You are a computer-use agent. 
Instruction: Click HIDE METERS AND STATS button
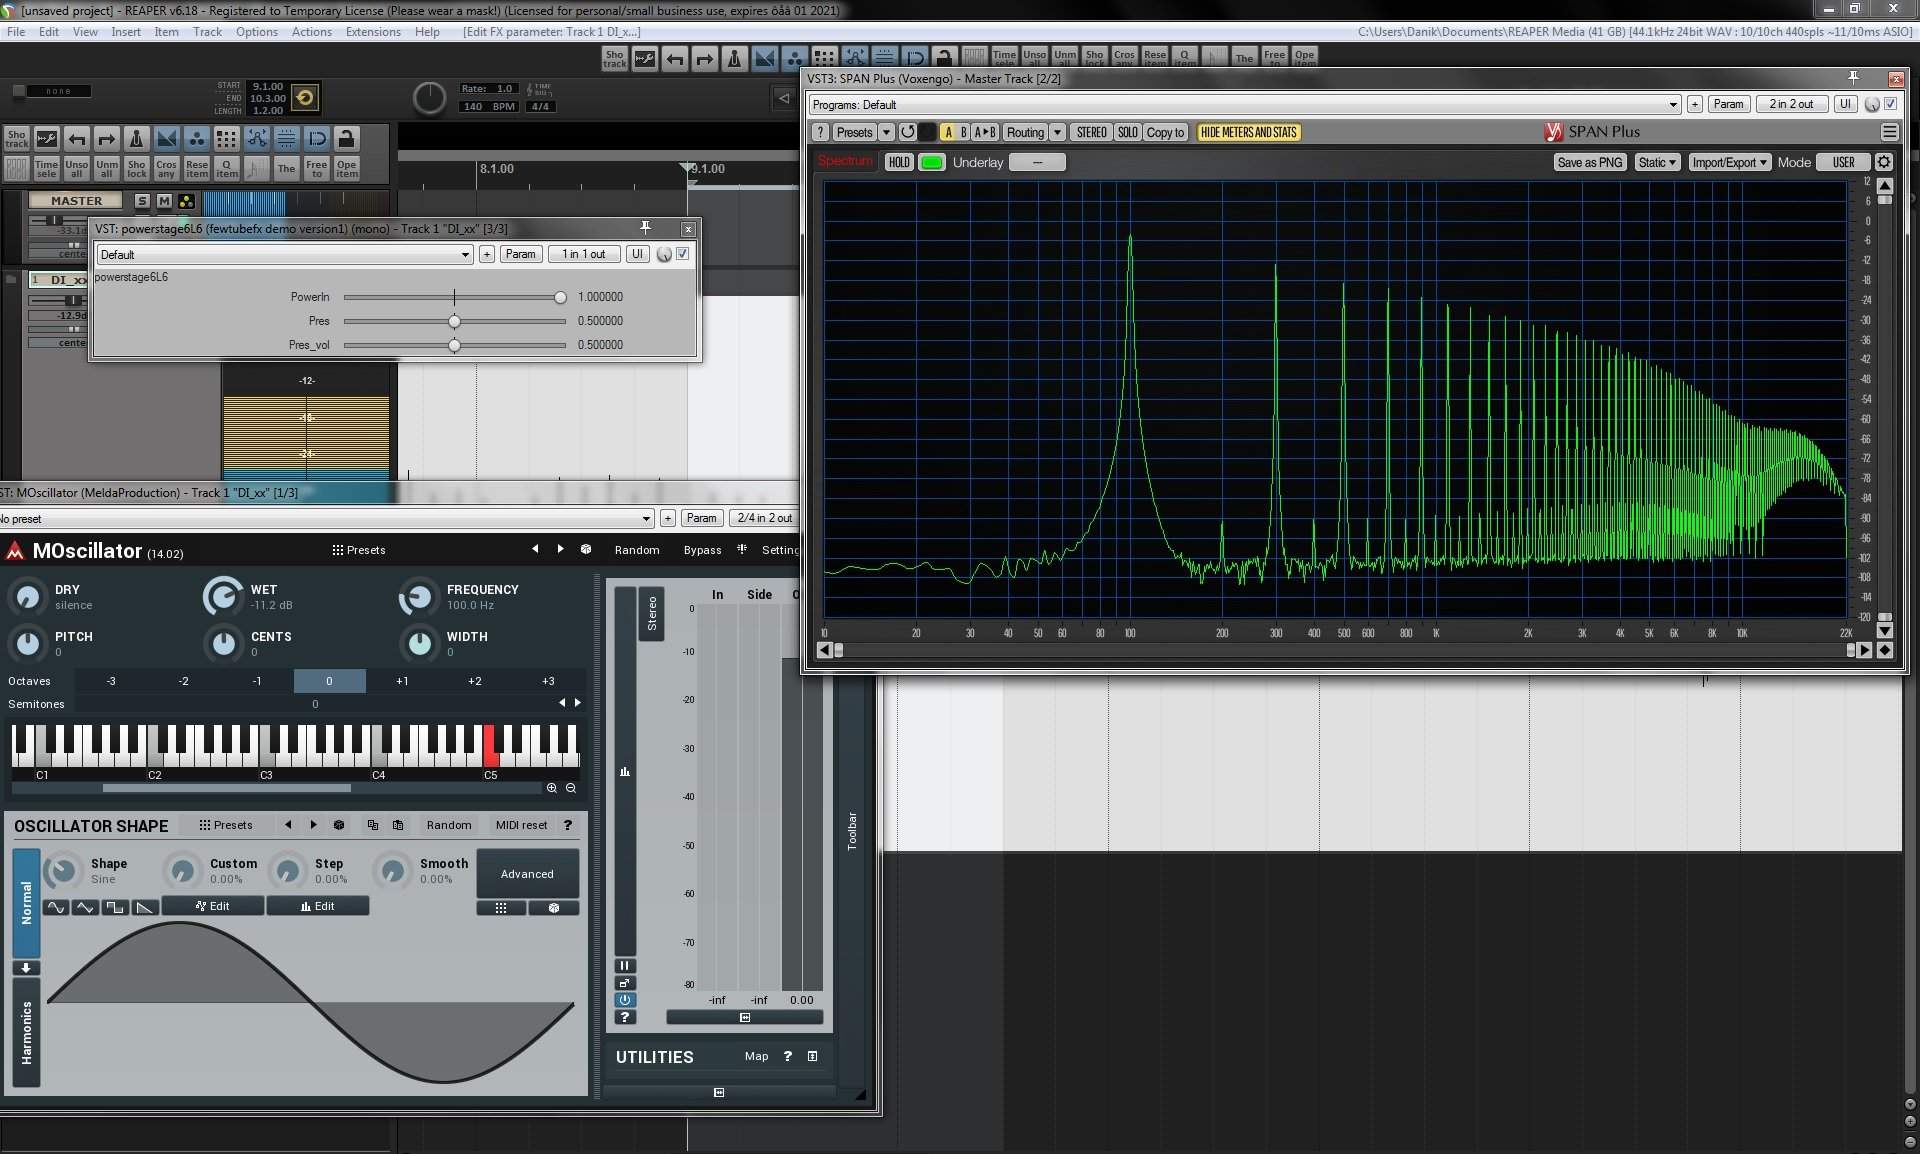coord(1249,132)
